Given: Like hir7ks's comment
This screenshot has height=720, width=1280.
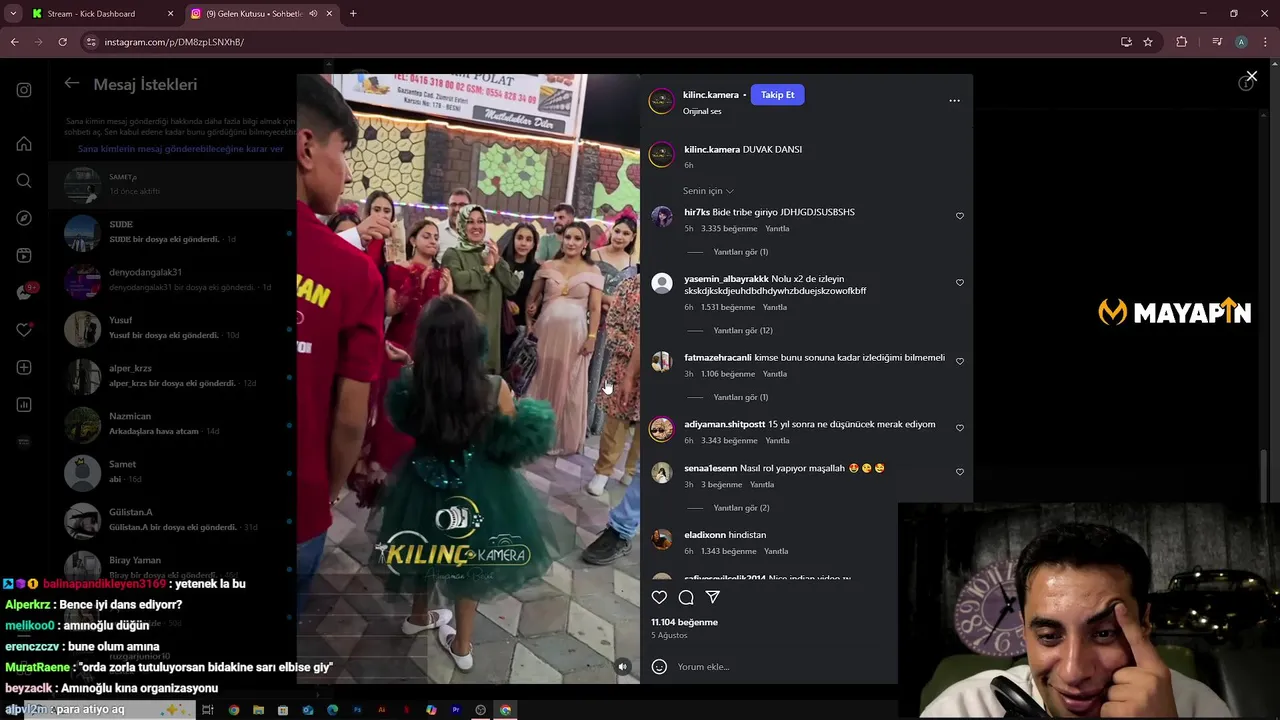Looking at the screenshot, I should point(960,216).
